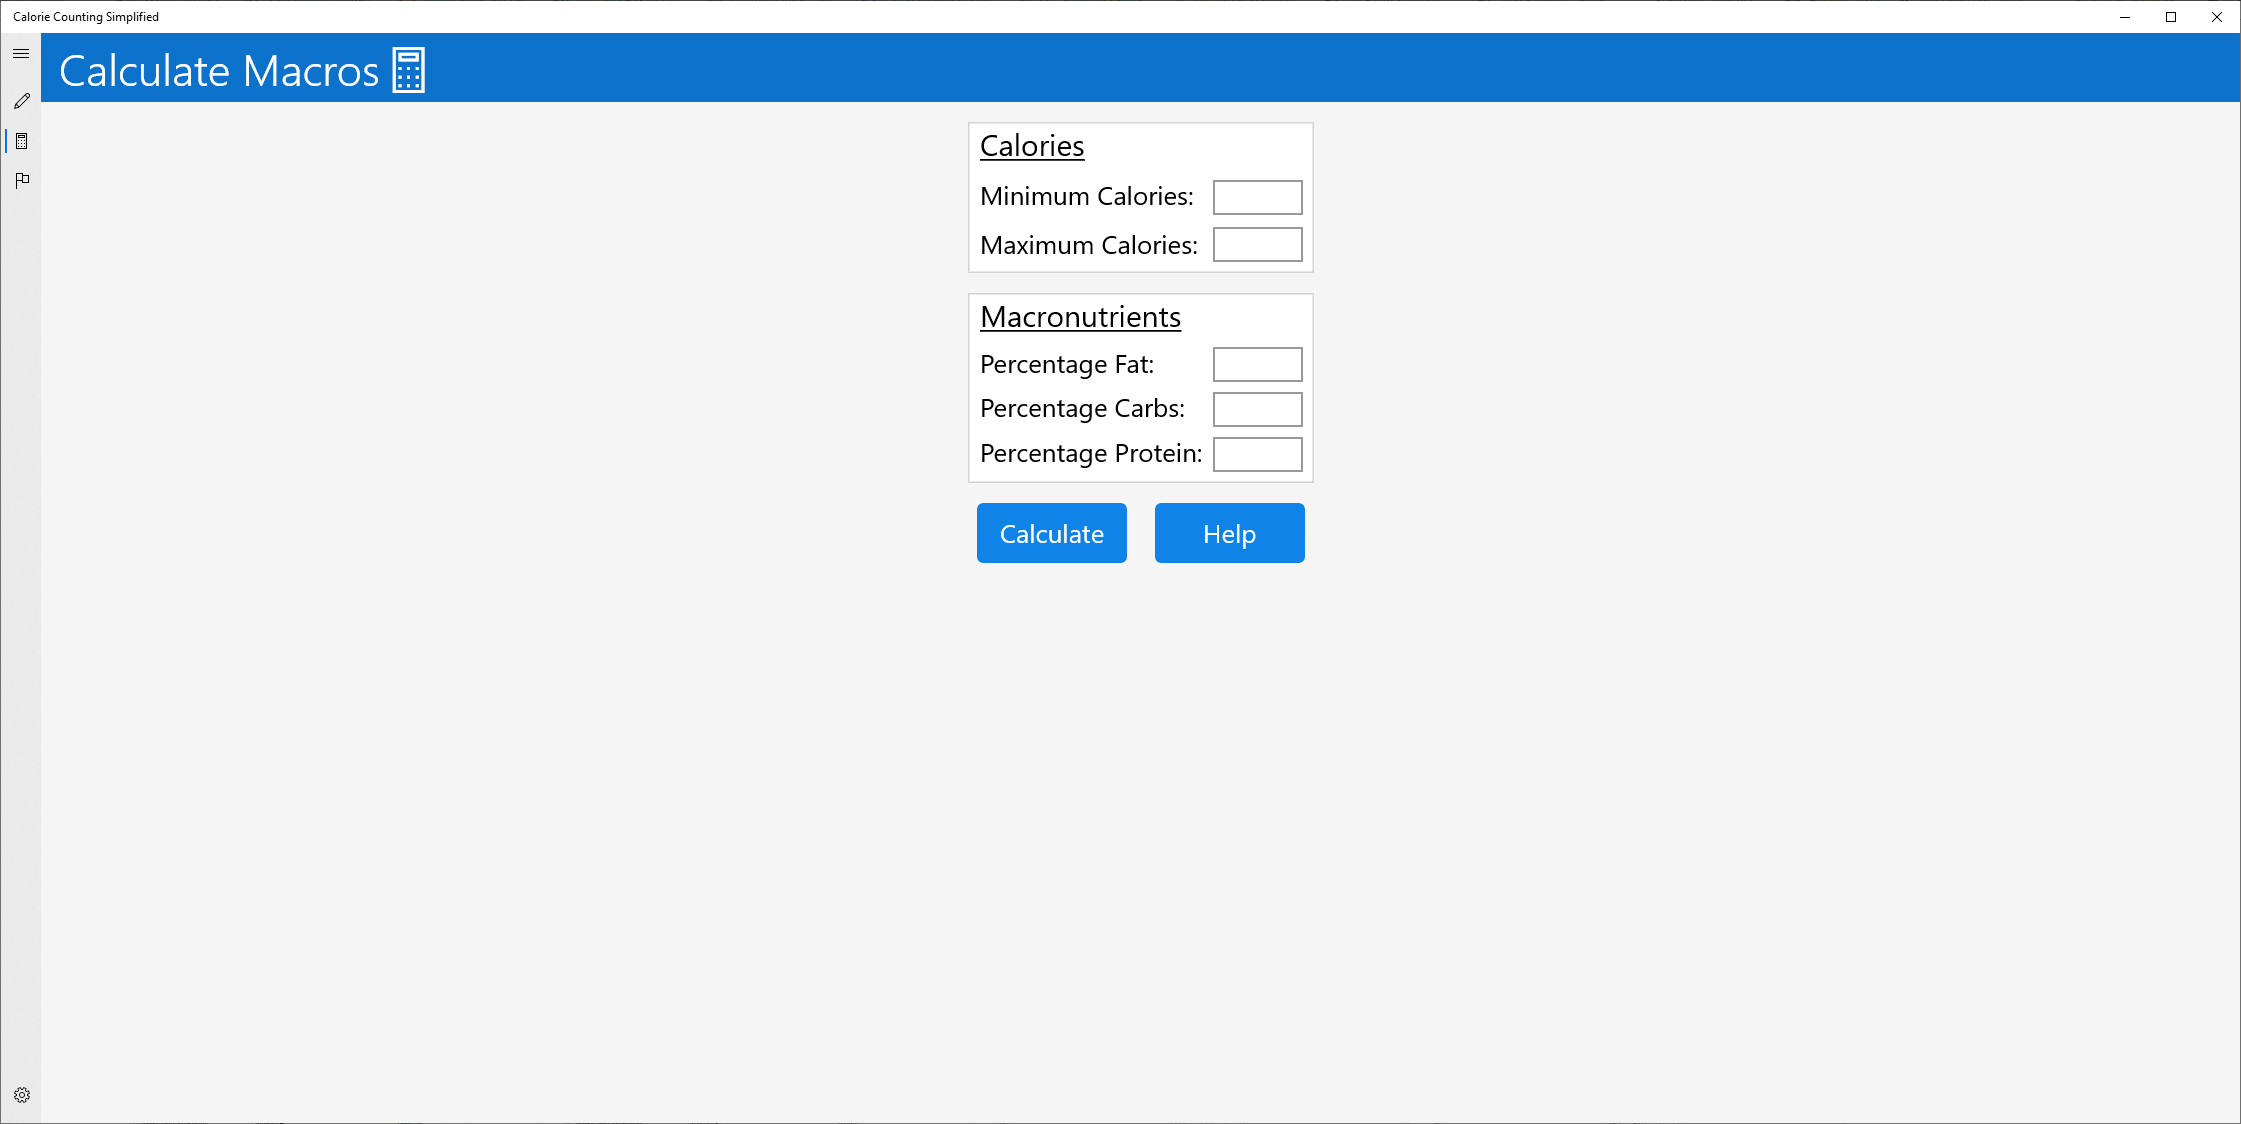Viewport: 2241px width, 1124px height.
Task: Minimize the Calorie Counting Simplified window
Action: (2125, 17)
